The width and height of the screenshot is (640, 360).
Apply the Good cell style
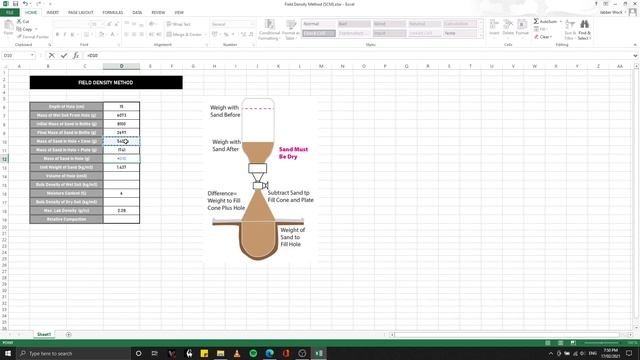click(x=389, y=24)
